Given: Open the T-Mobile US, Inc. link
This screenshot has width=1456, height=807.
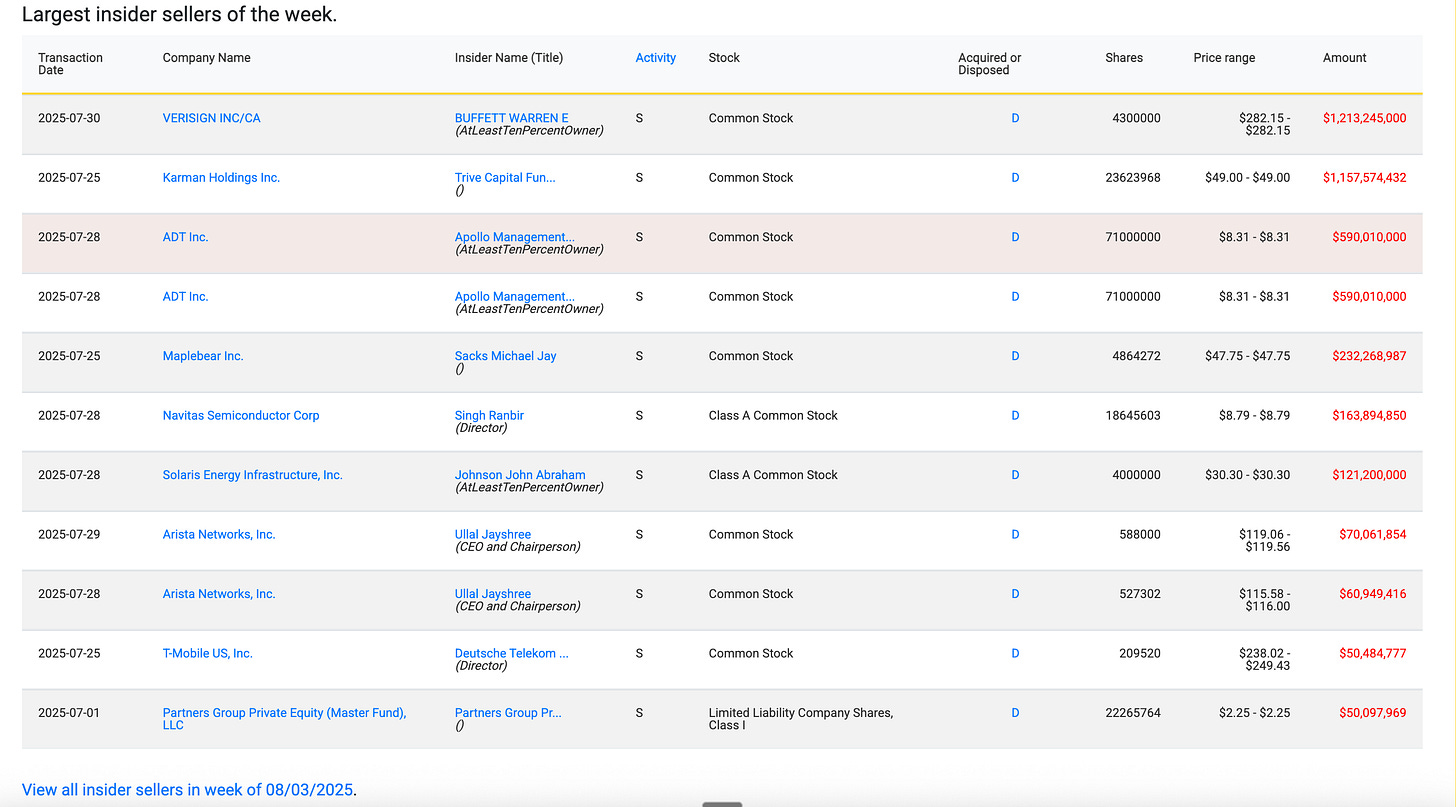Looking at the screenshot, I should [208, 654].
